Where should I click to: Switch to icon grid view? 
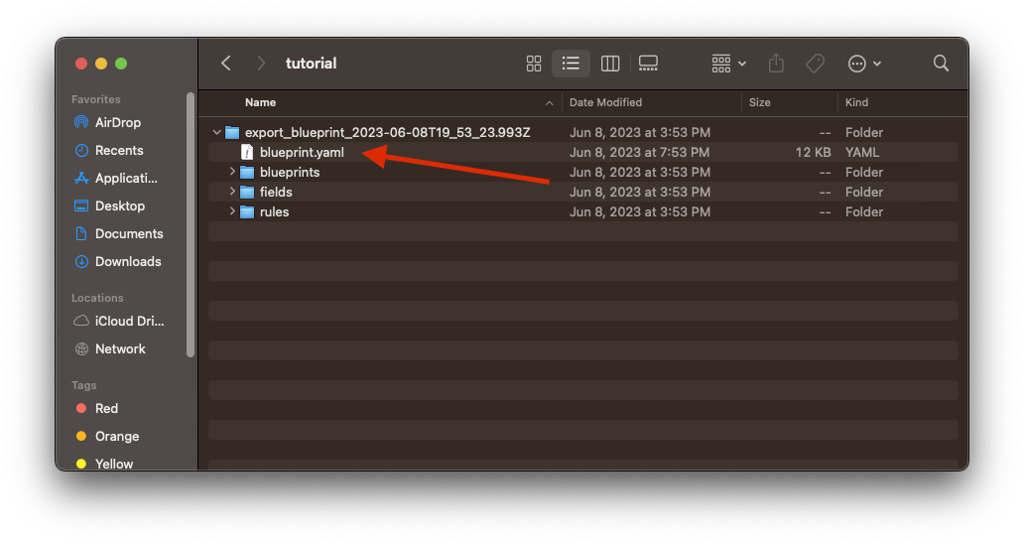[x=534, y=63]
